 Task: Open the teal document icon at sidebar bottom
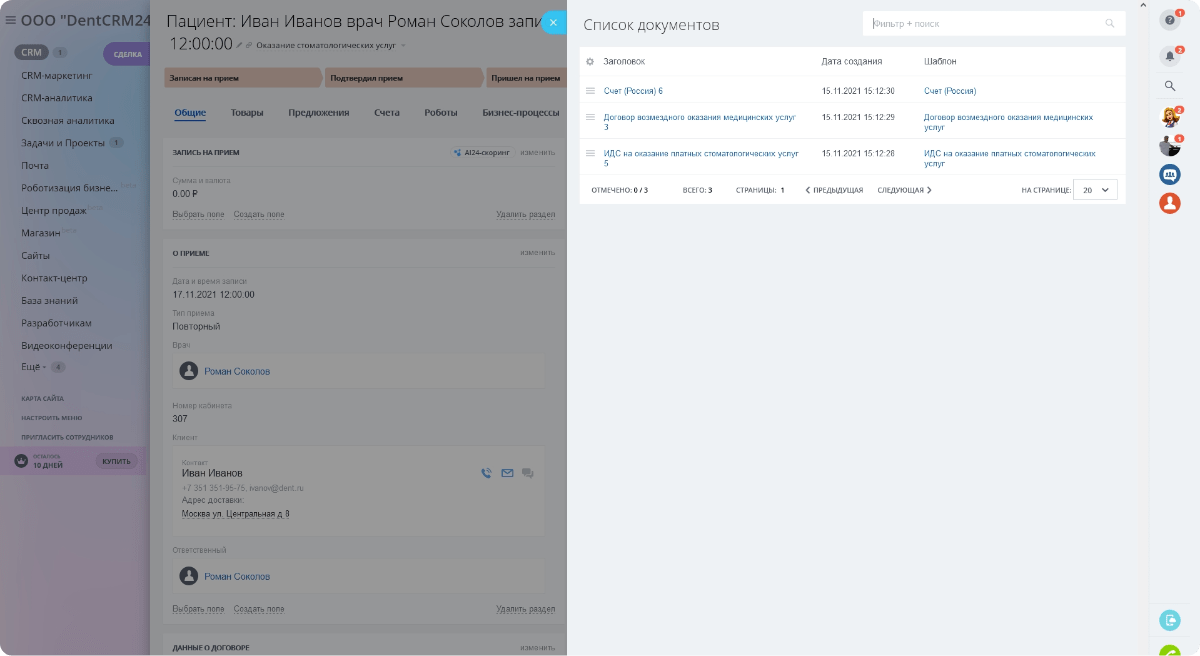coord(1169,620)
